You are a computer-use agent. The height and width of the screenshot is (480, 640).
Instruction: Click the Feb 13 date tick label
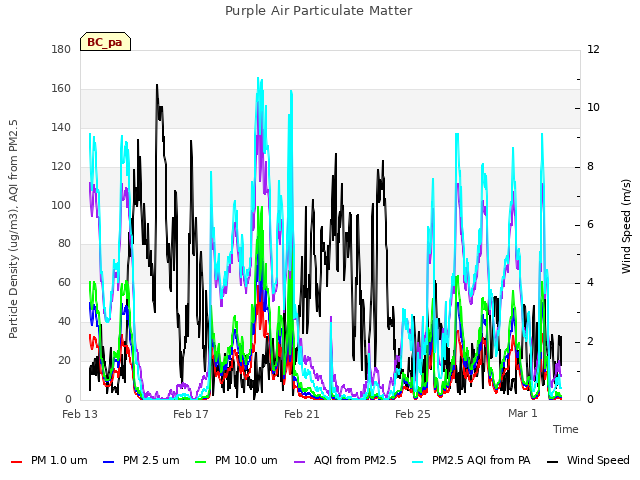pyautogui.click(x=80, y=414)
